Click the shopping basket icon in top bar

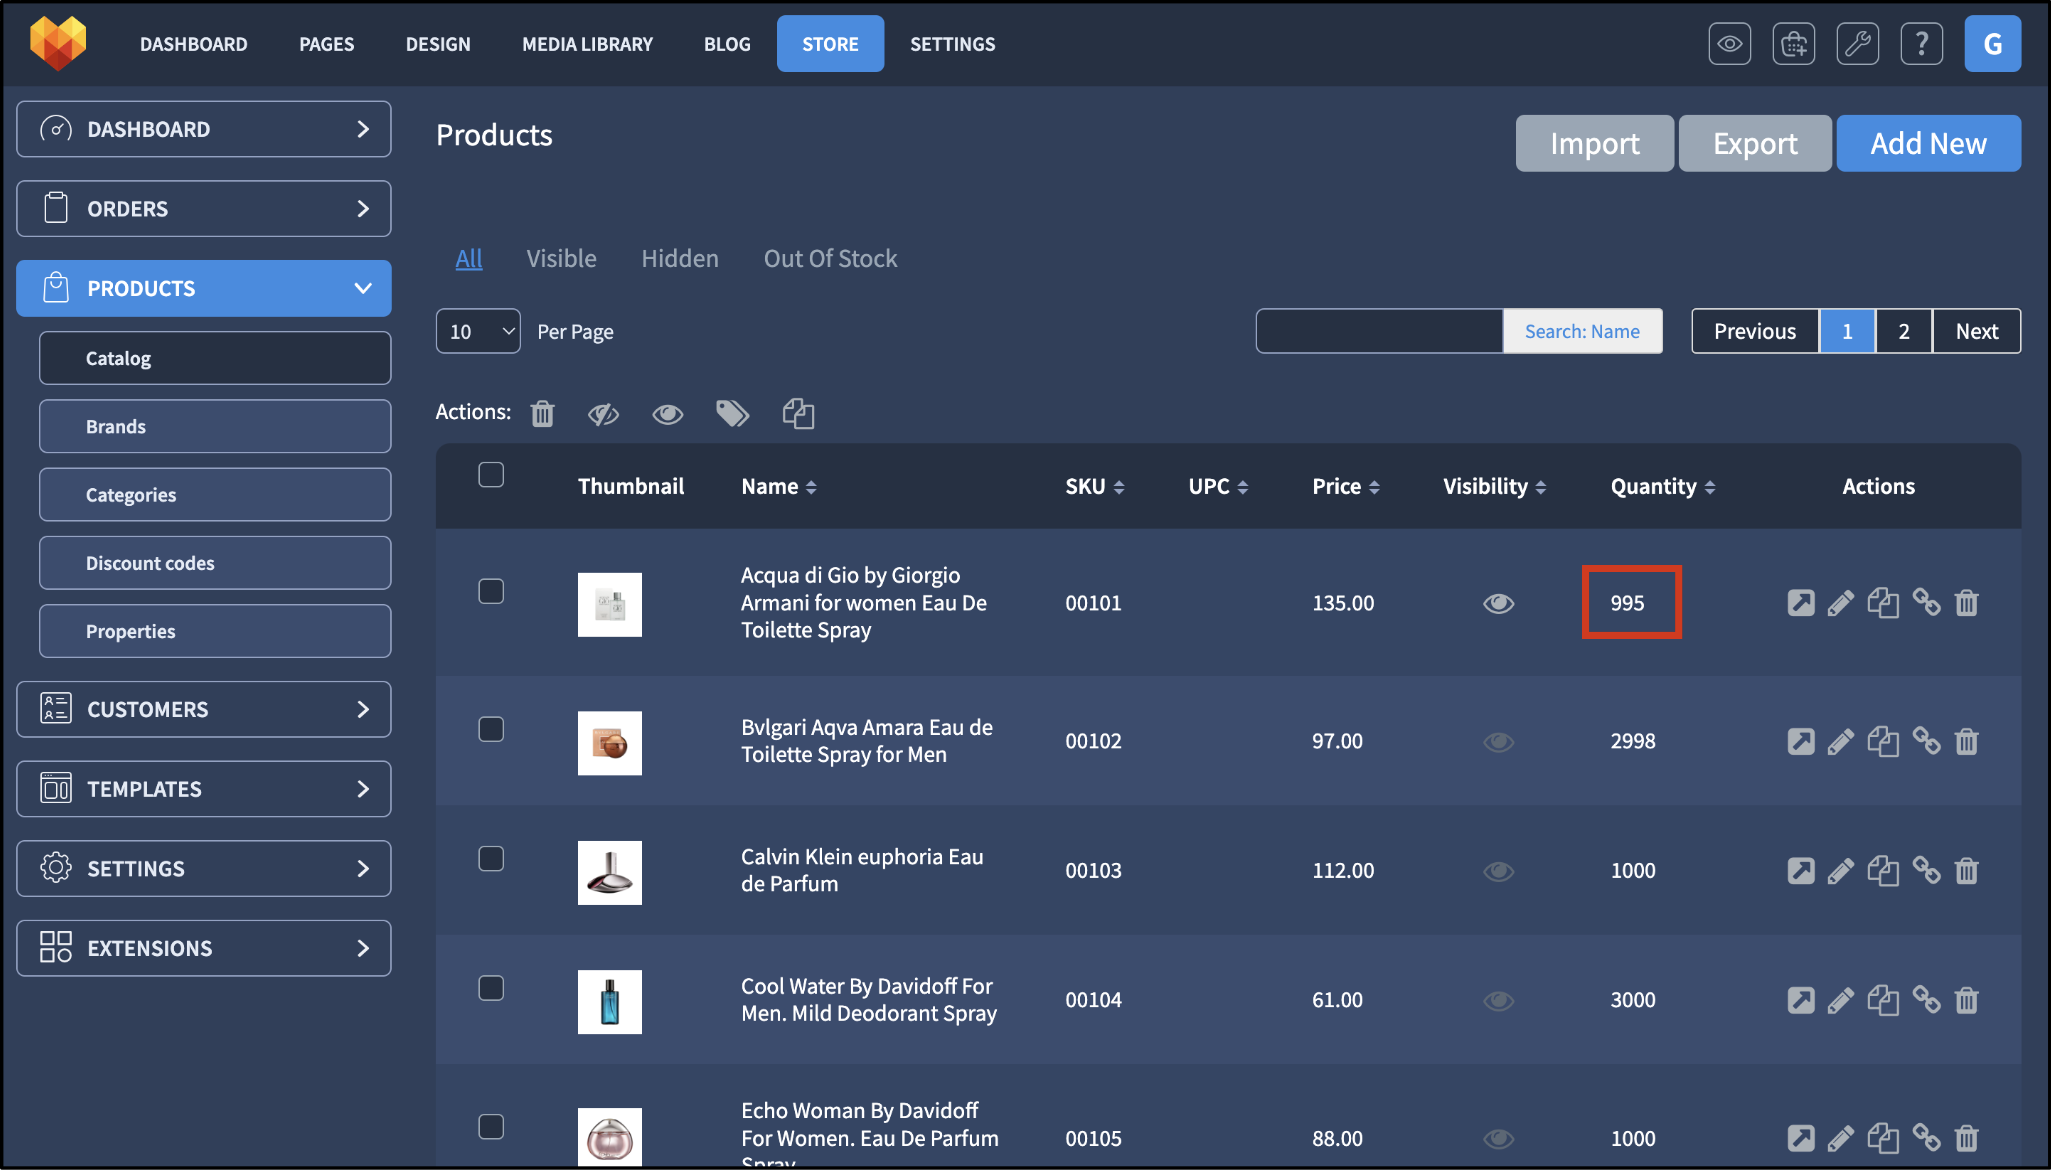1793,44
